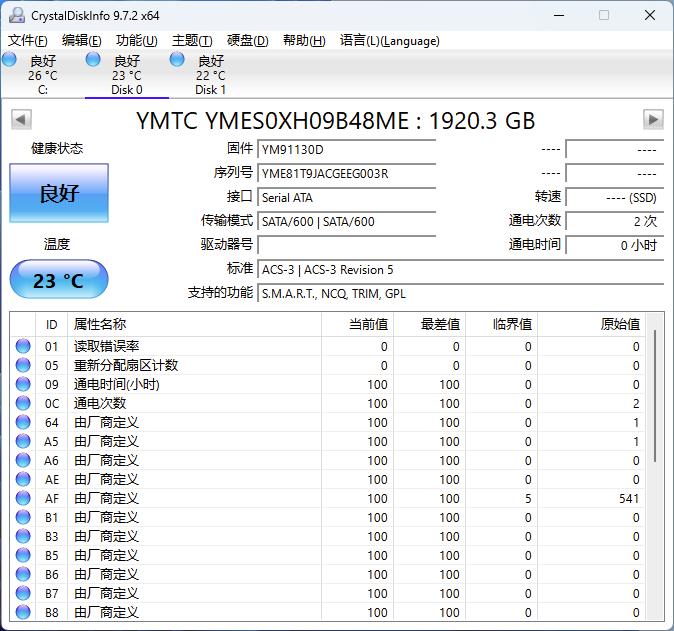Click the SMART list vertical scrollbar
The width and height of the screenshot is (674, 631).
pyautogui.click(x=656, y=400)
